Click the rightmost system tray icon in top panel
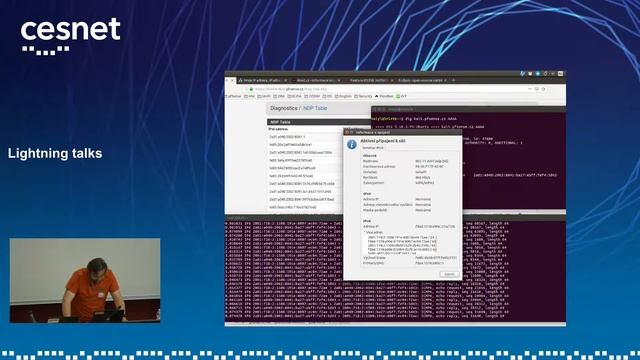The width and height of the screenshot is (640, 360). coord(560,74)
